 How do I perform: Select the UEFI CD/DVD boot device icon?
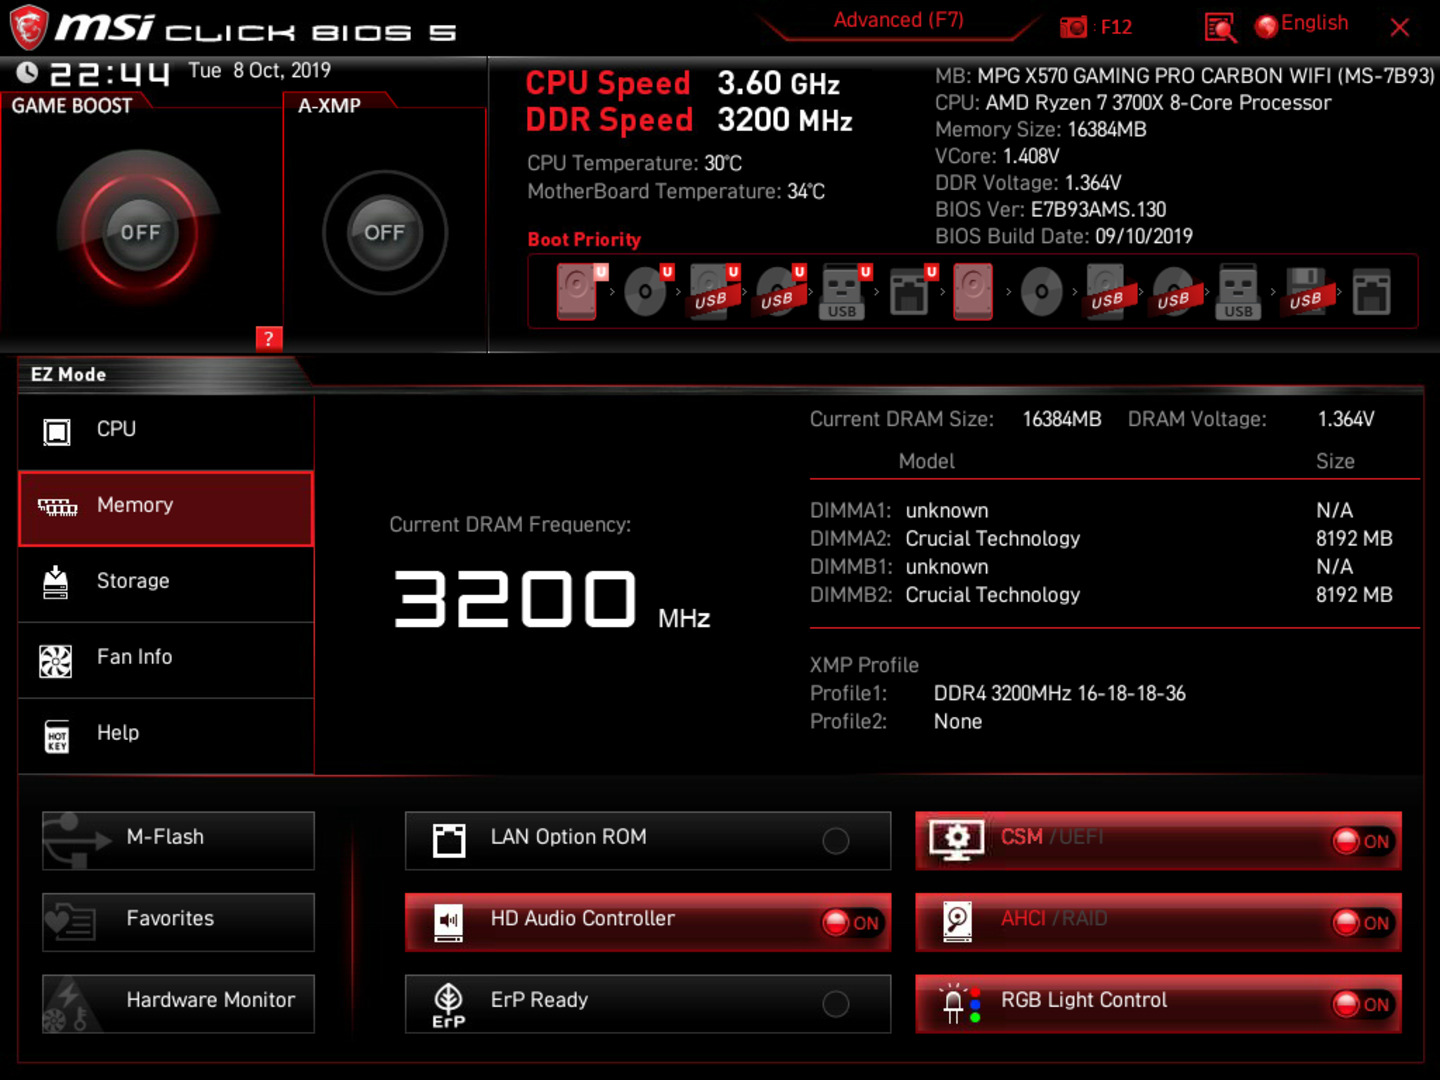tap(647, 291)
